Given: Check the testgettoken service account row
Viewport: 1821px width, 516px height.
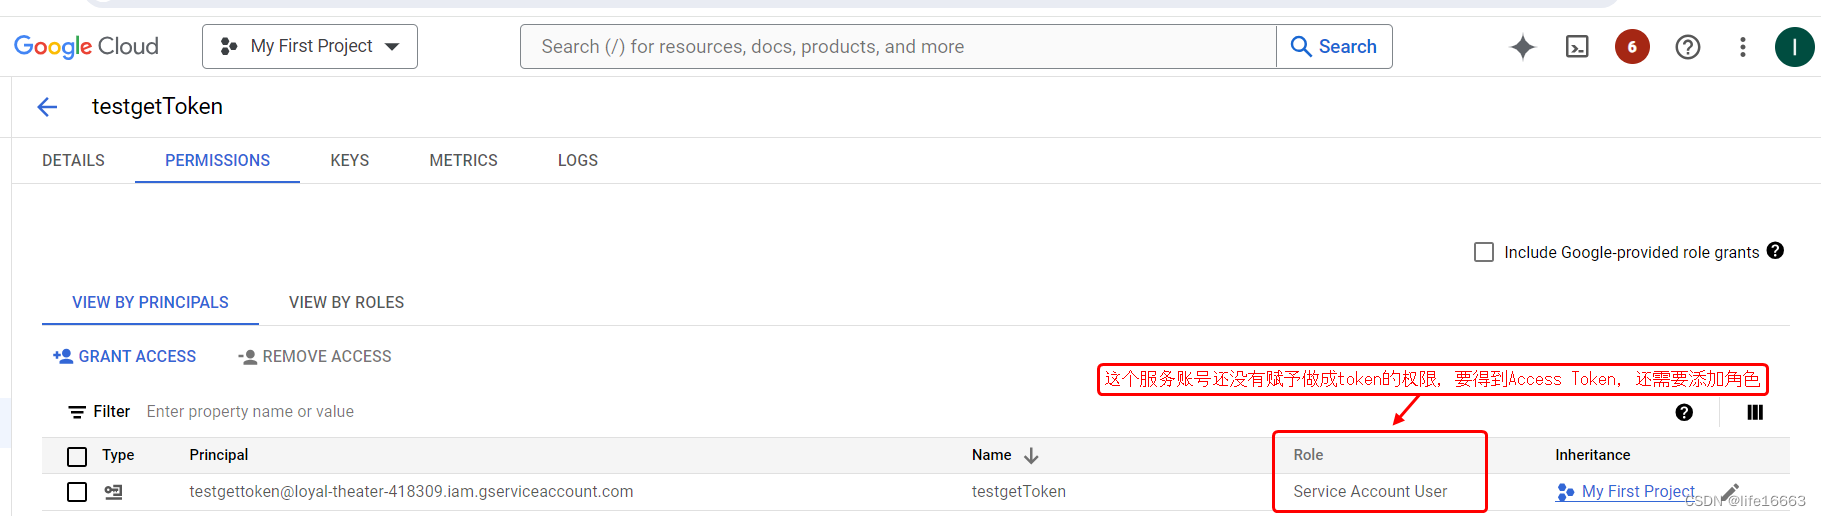Looking at the screenshot, I should click(x=77, y=492).
